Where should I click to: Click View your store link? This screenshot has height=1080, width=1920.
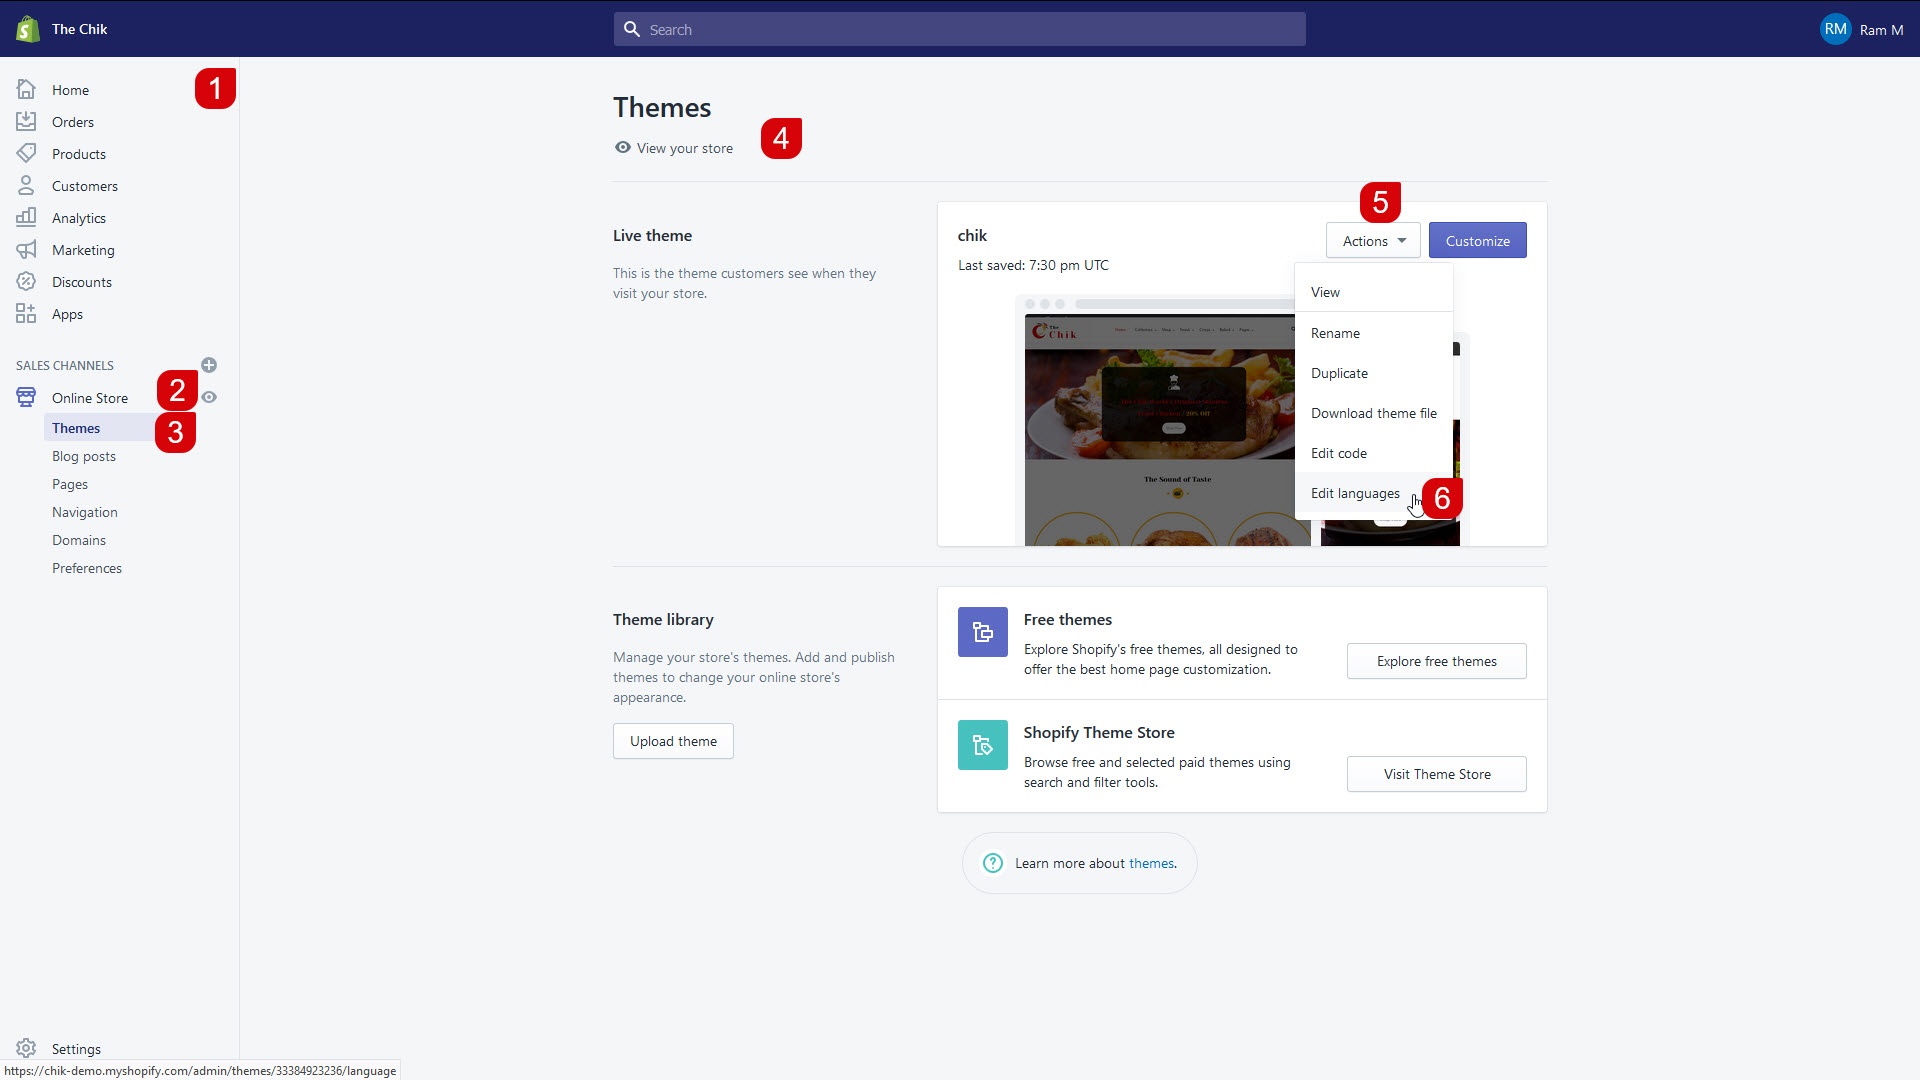(x=685, y=148)
